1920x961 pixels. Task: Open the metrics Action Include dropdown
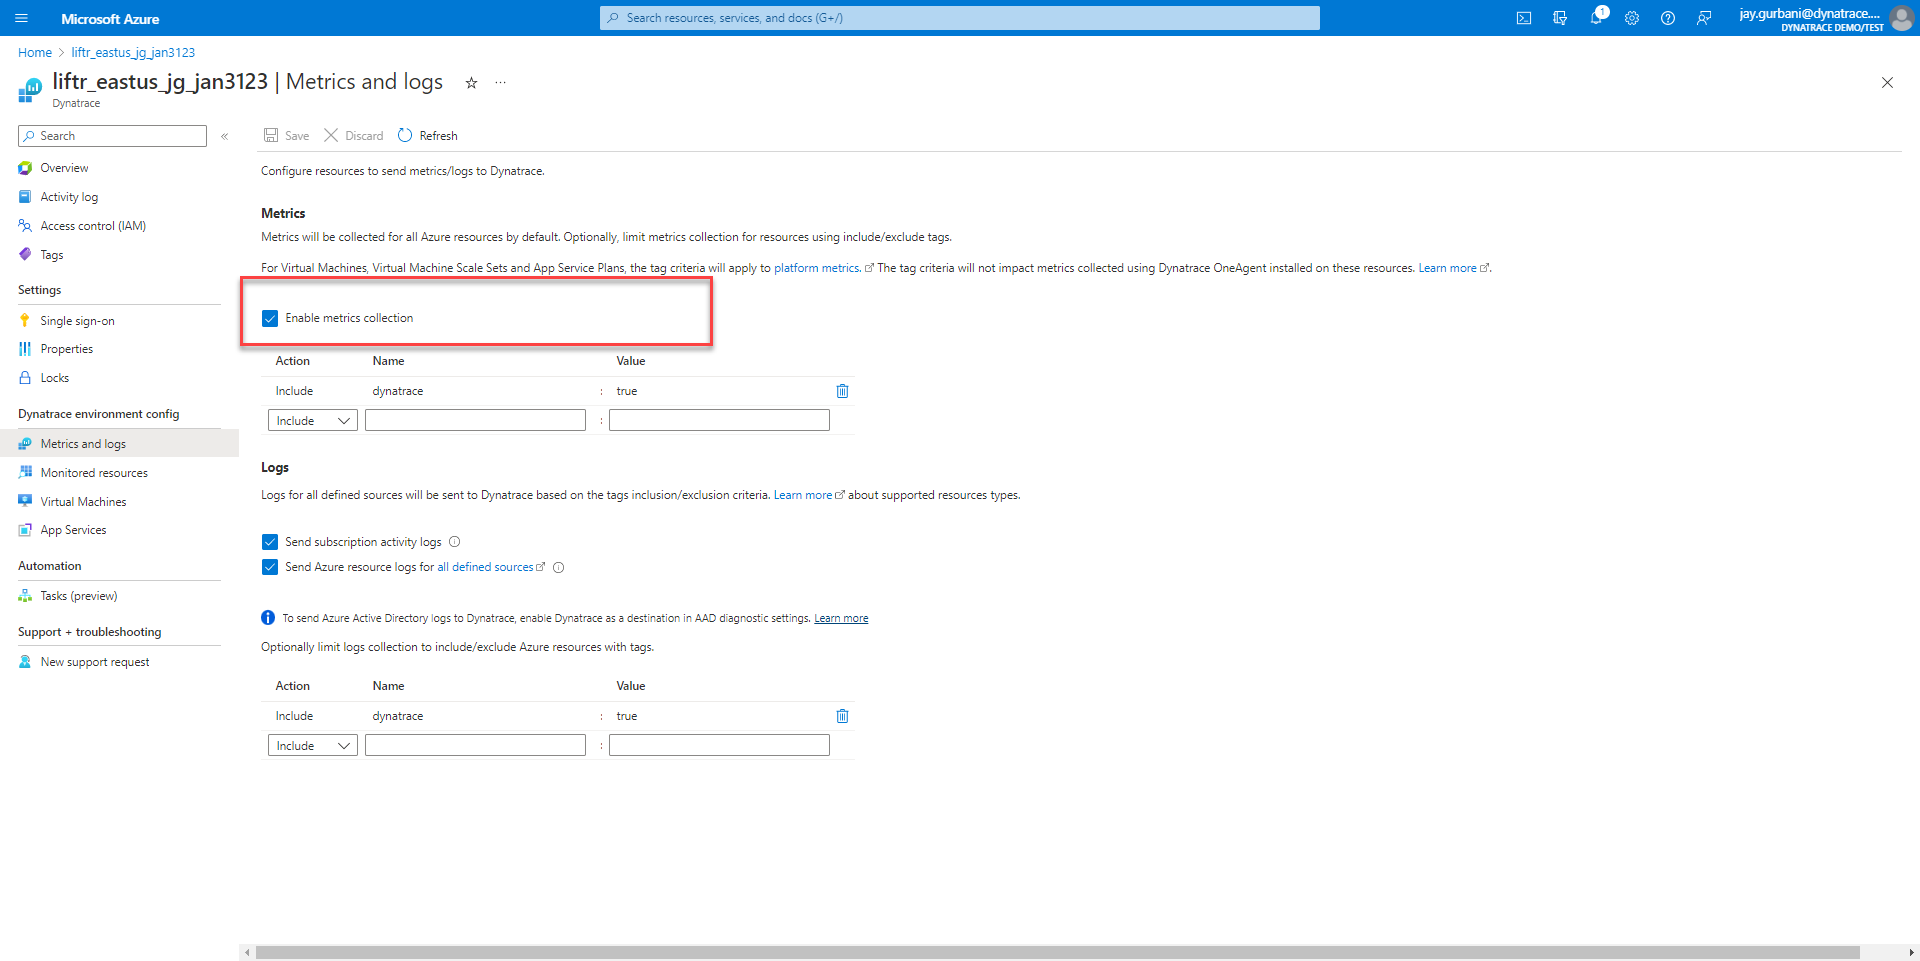click(x=313, y=421)
